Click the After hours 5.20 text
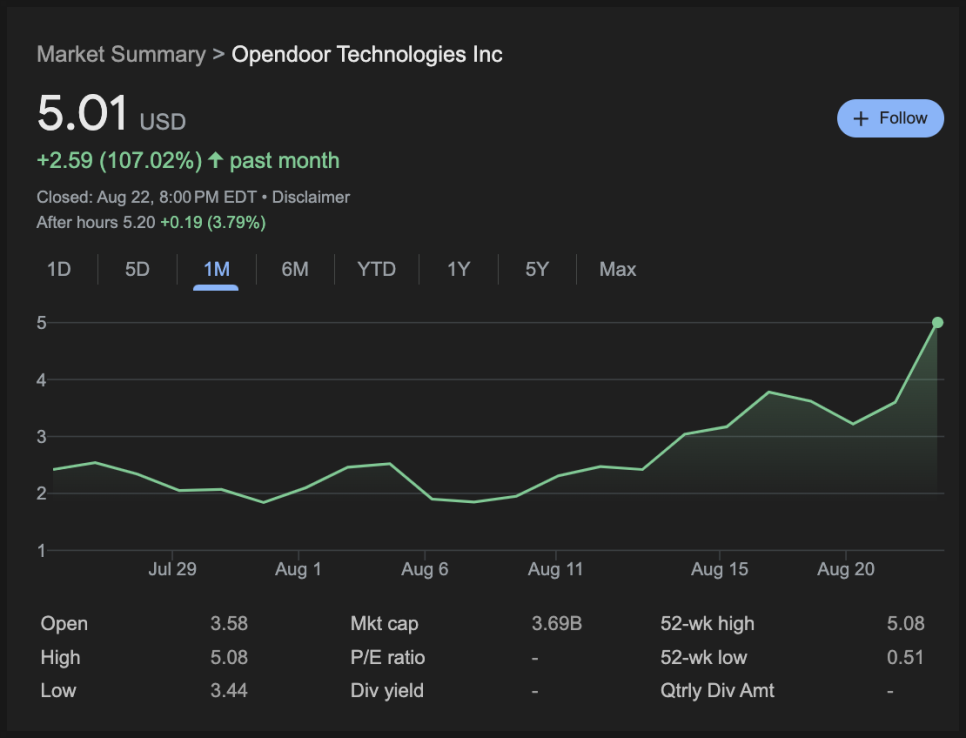The height and width of the screenshot is (738, 966). [96, 222]
